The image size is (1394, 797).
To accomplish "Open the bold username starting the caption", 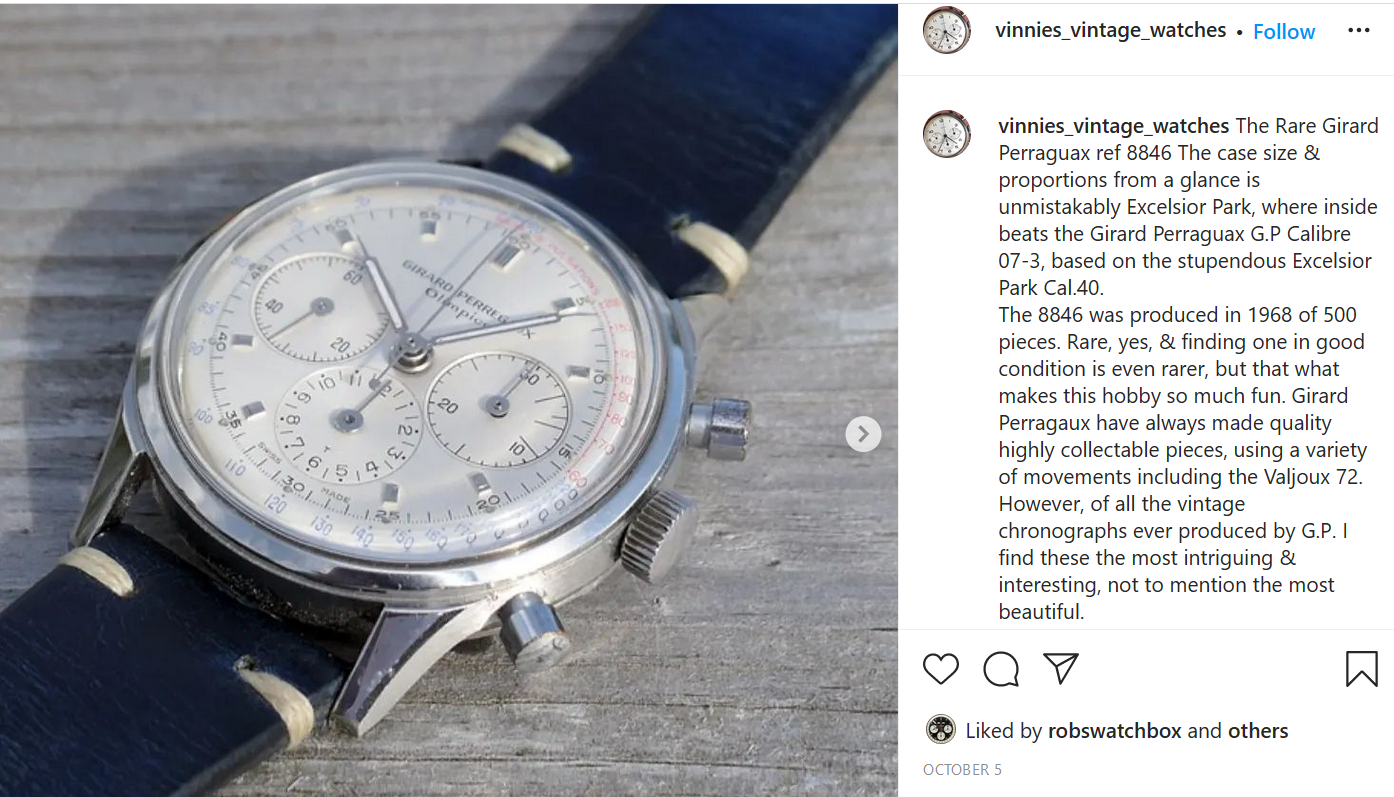I will (x=1114, y=126).
